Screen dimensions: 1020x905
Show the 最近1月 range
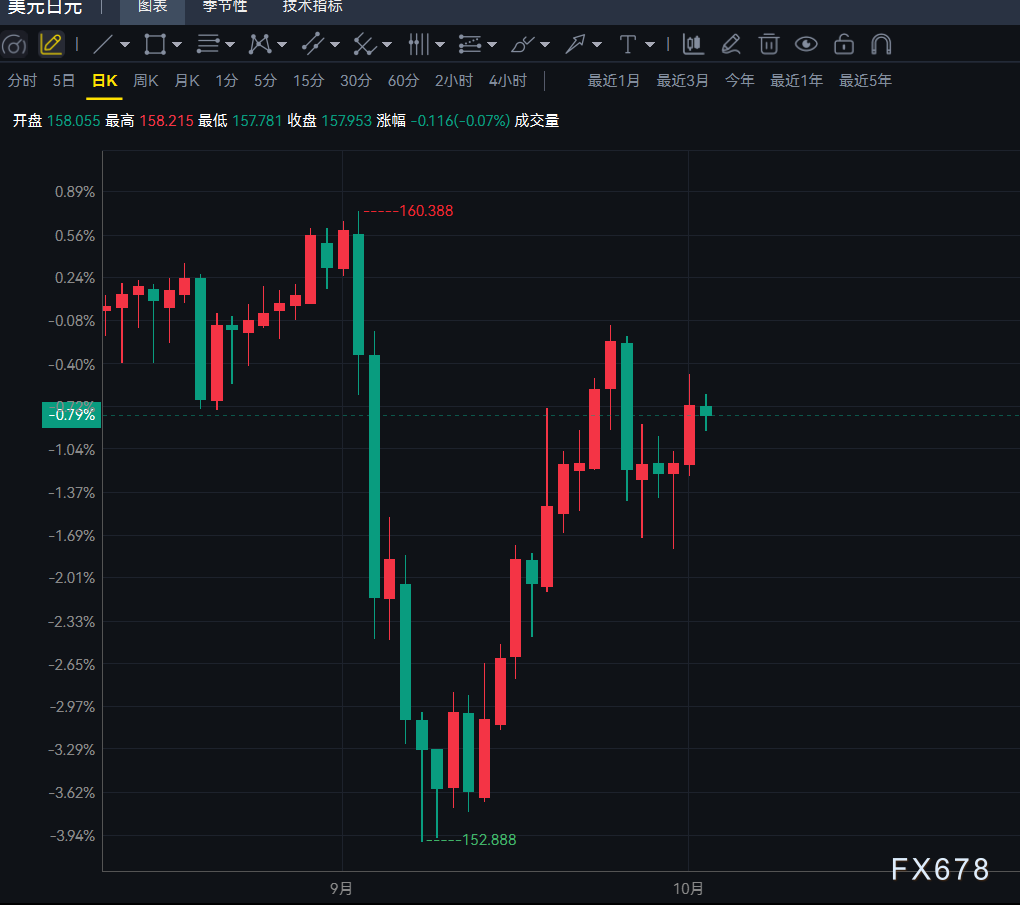tap(613, 81)
